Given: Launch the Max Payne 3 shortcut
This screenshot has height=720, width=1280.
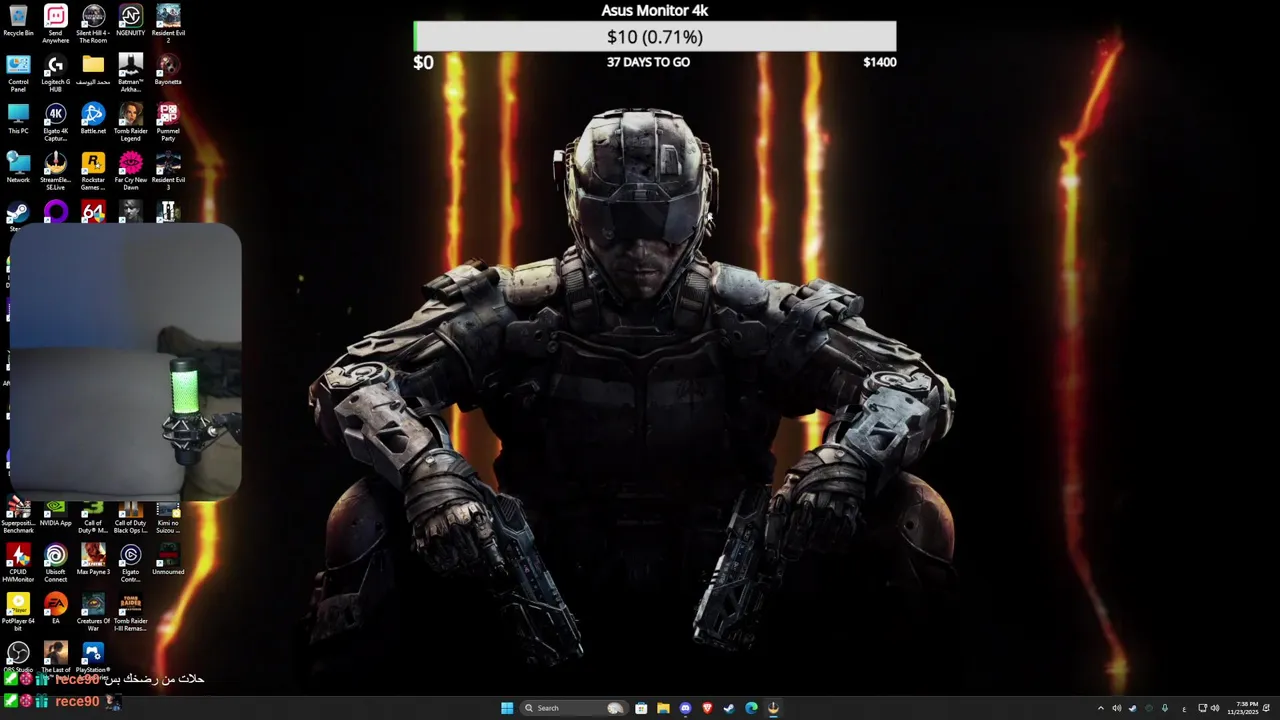Looking at the screenshot, I should pyautogui.click(x=93, y=560).
